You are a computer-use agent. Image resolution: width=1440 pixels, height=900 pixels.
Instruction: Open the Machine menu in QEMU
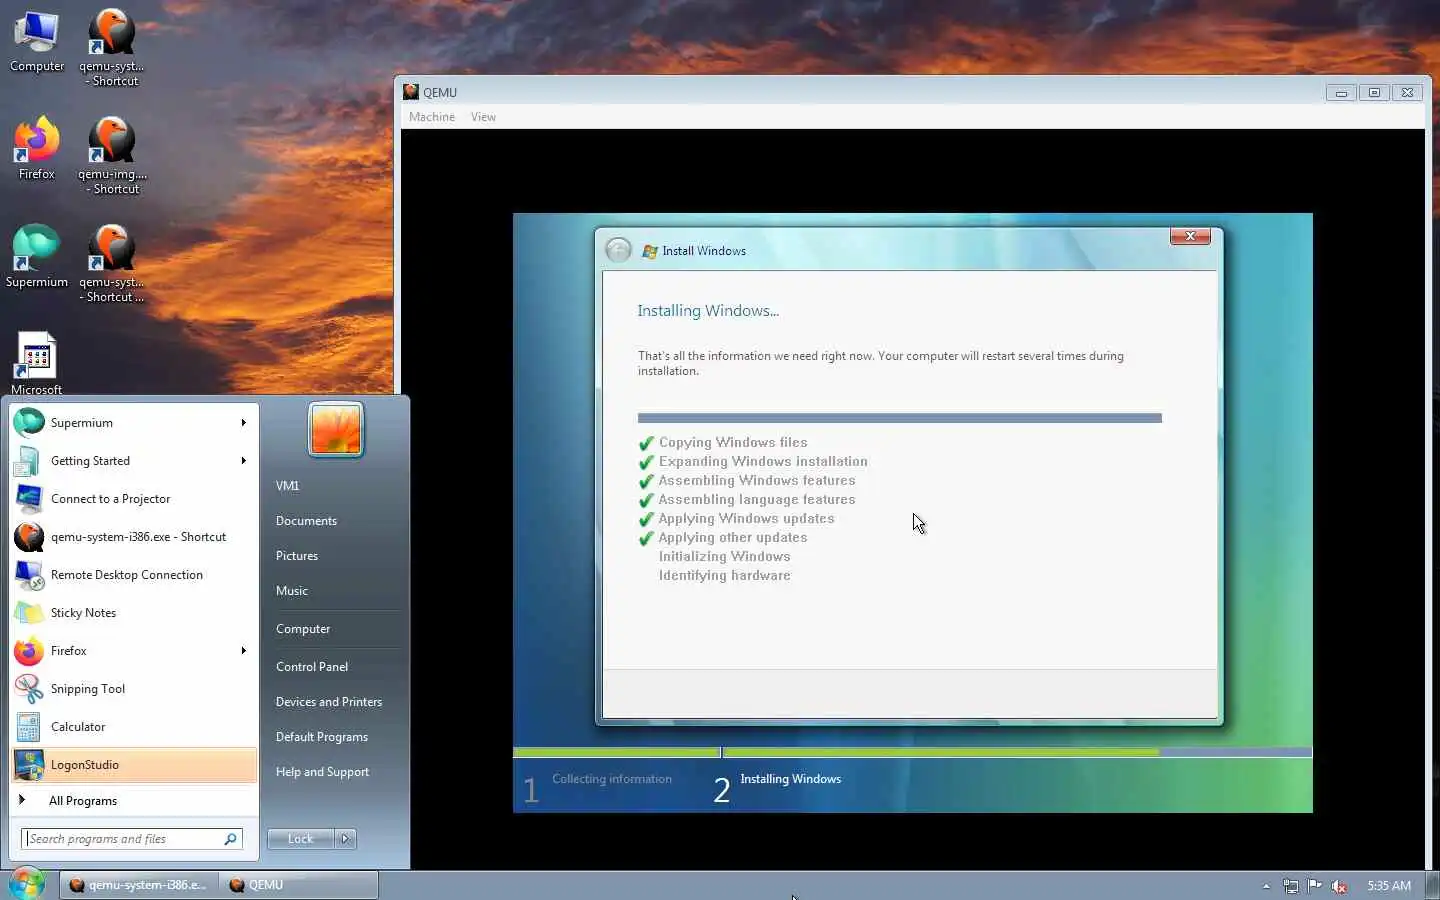(x=432, y=117)
